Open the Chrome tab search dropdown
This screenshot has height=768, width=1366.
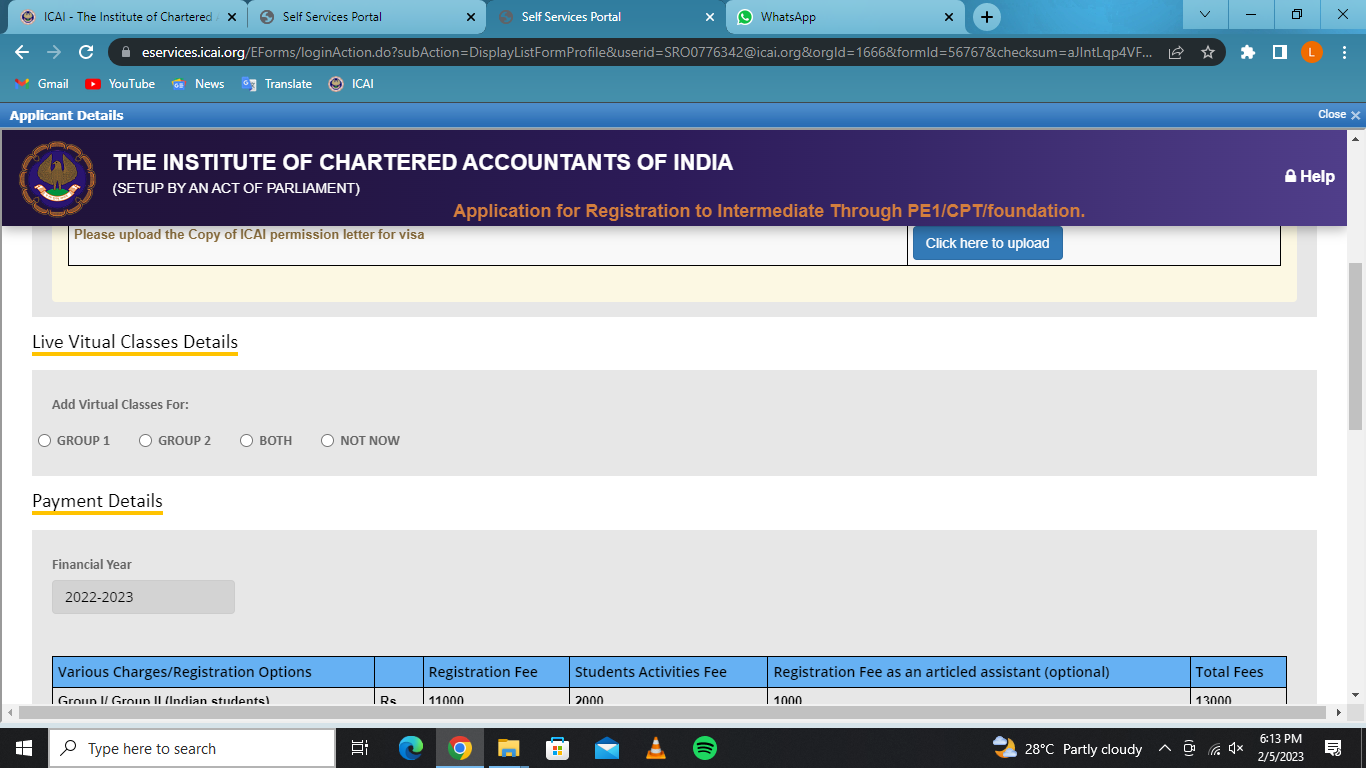tap(1205, 15)
